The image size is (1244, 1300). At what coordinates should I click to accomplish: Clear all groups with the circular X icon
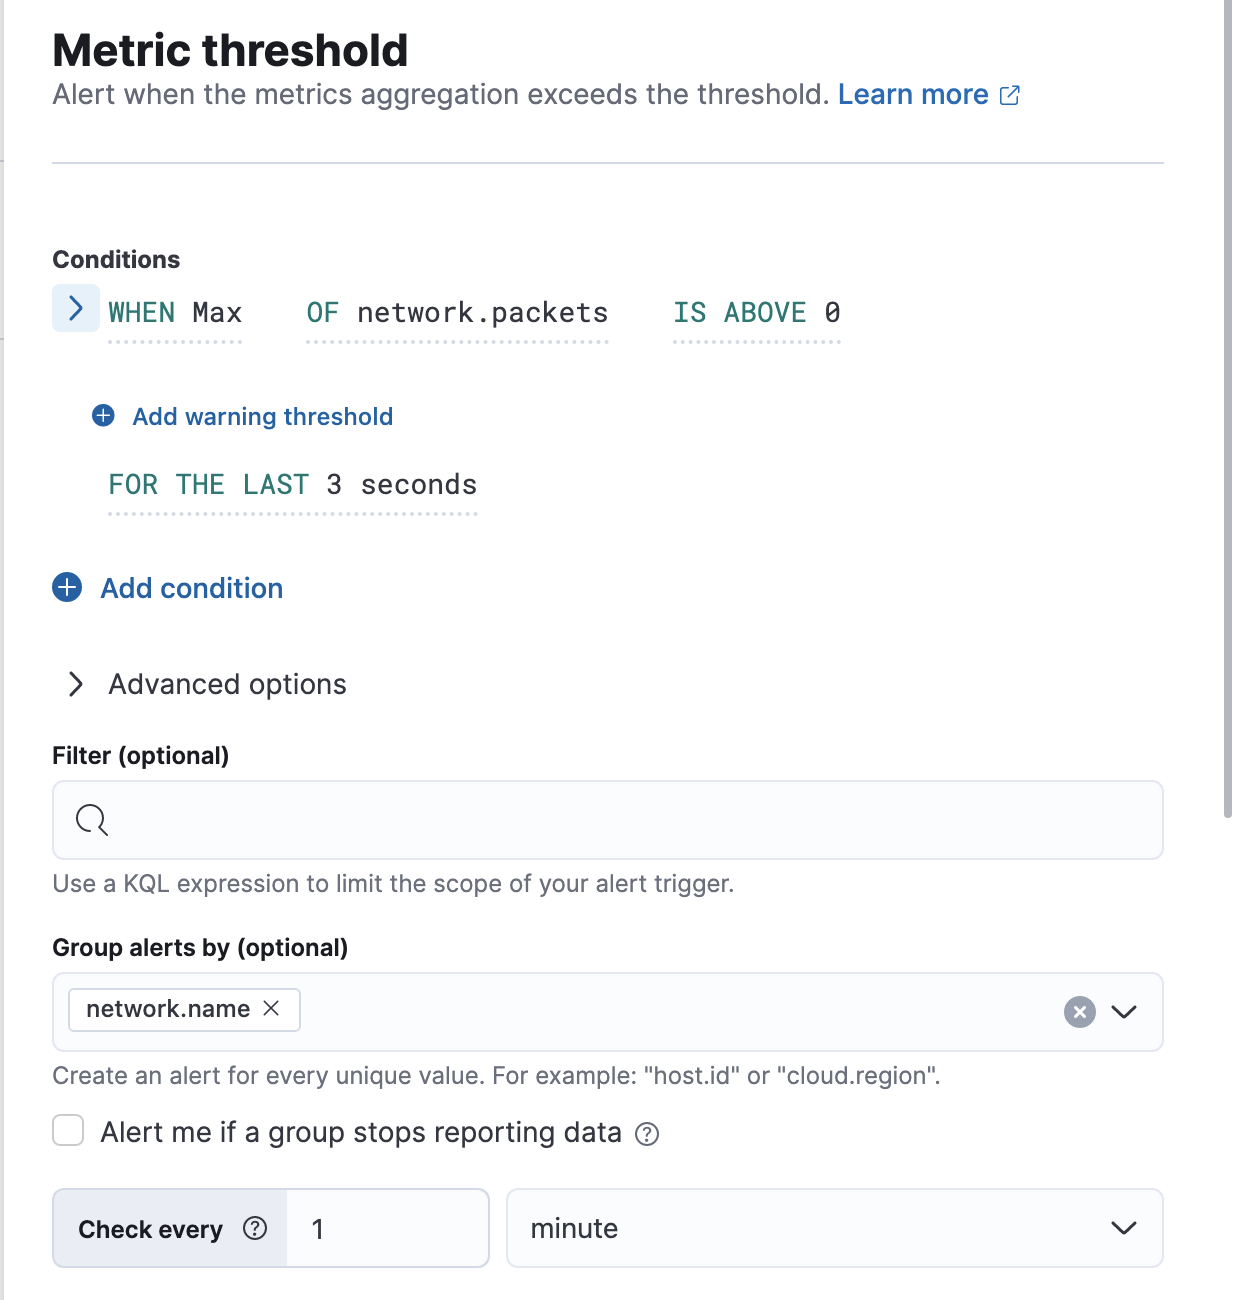[1078, 1012]
